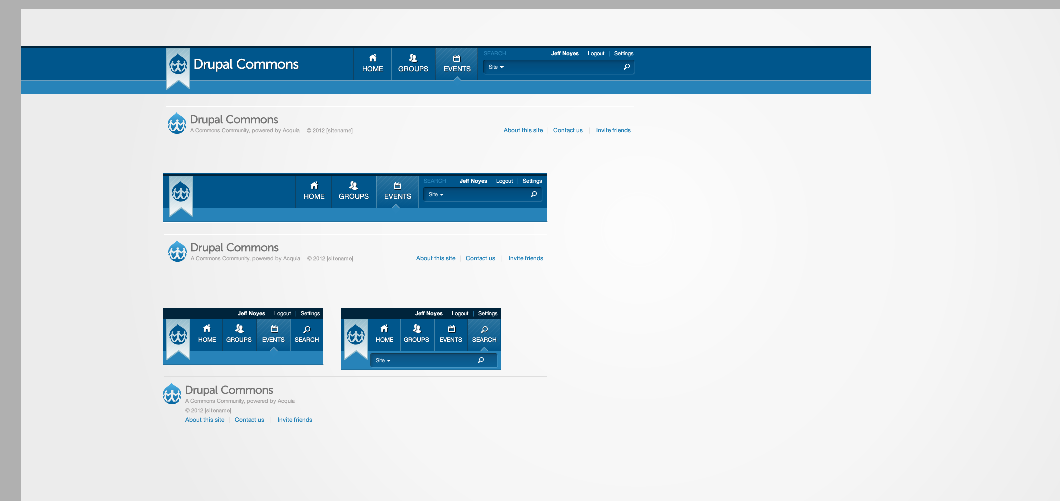Image resolution: width=1060 pixels, height=501 pixels.
Task: Click the round Drupal logo in the widest footer
Action: pos(177,123)
